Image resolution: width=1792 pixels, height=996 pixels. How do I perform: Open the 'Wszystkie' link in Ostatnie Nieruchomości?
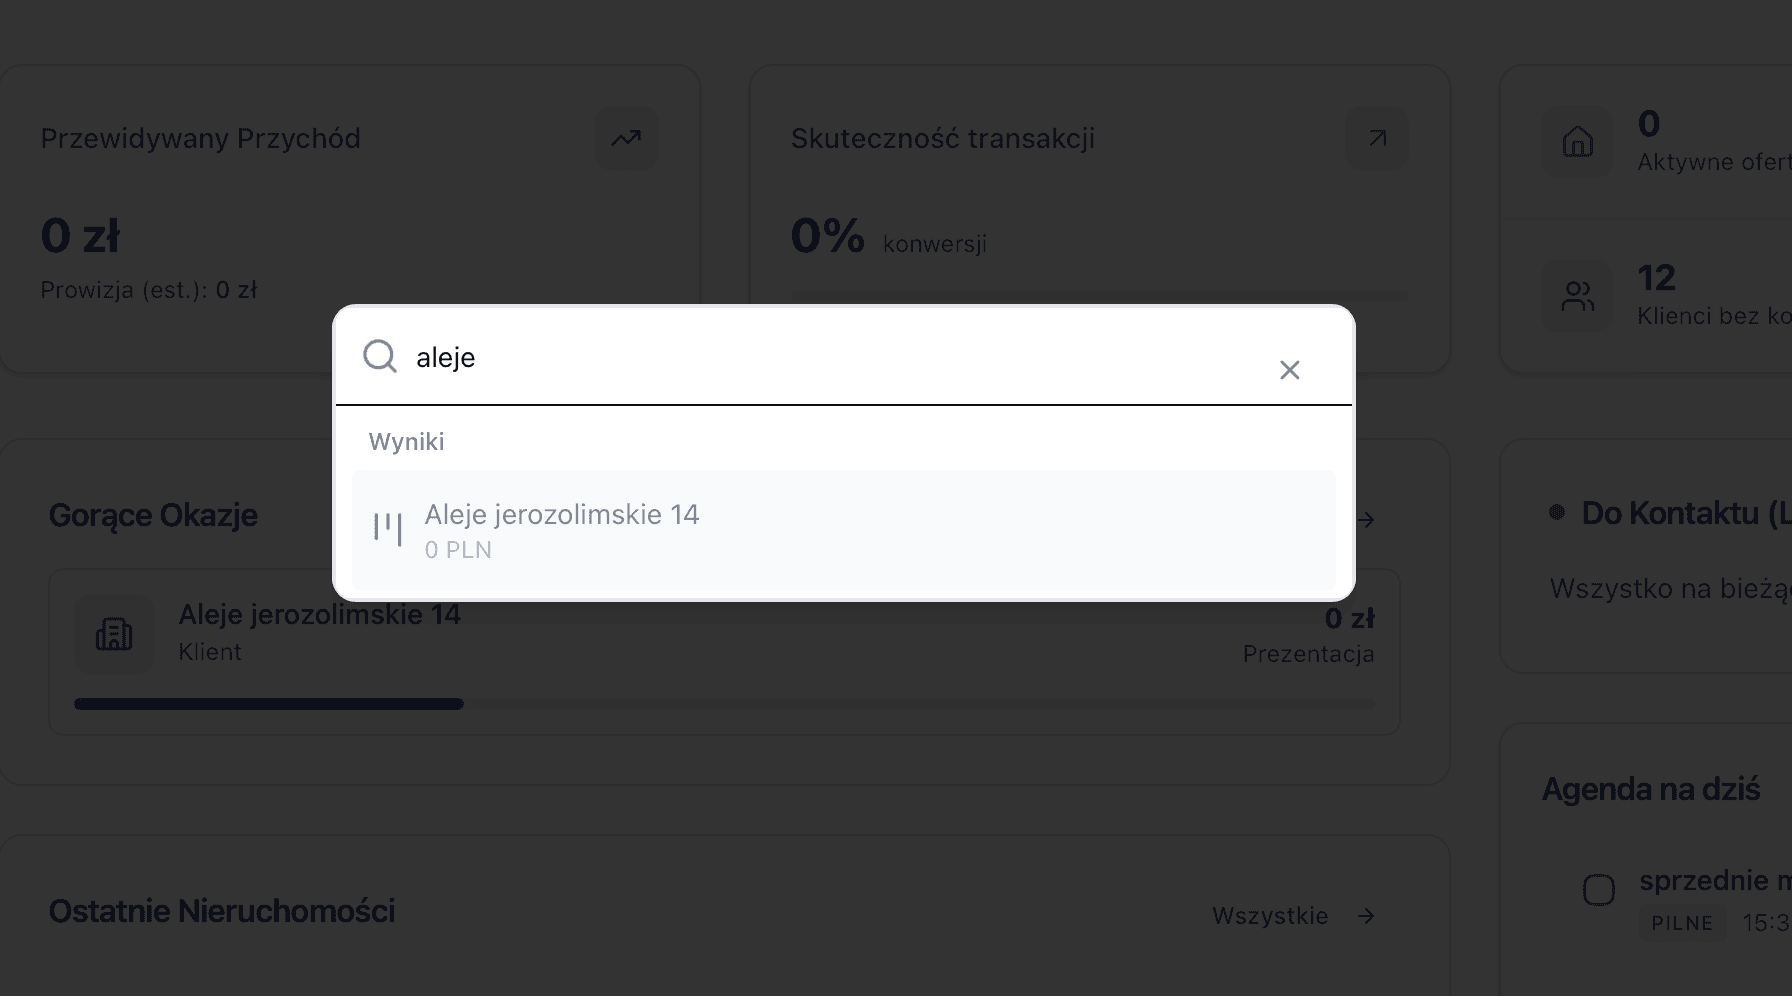click(x=1270, y=916)
